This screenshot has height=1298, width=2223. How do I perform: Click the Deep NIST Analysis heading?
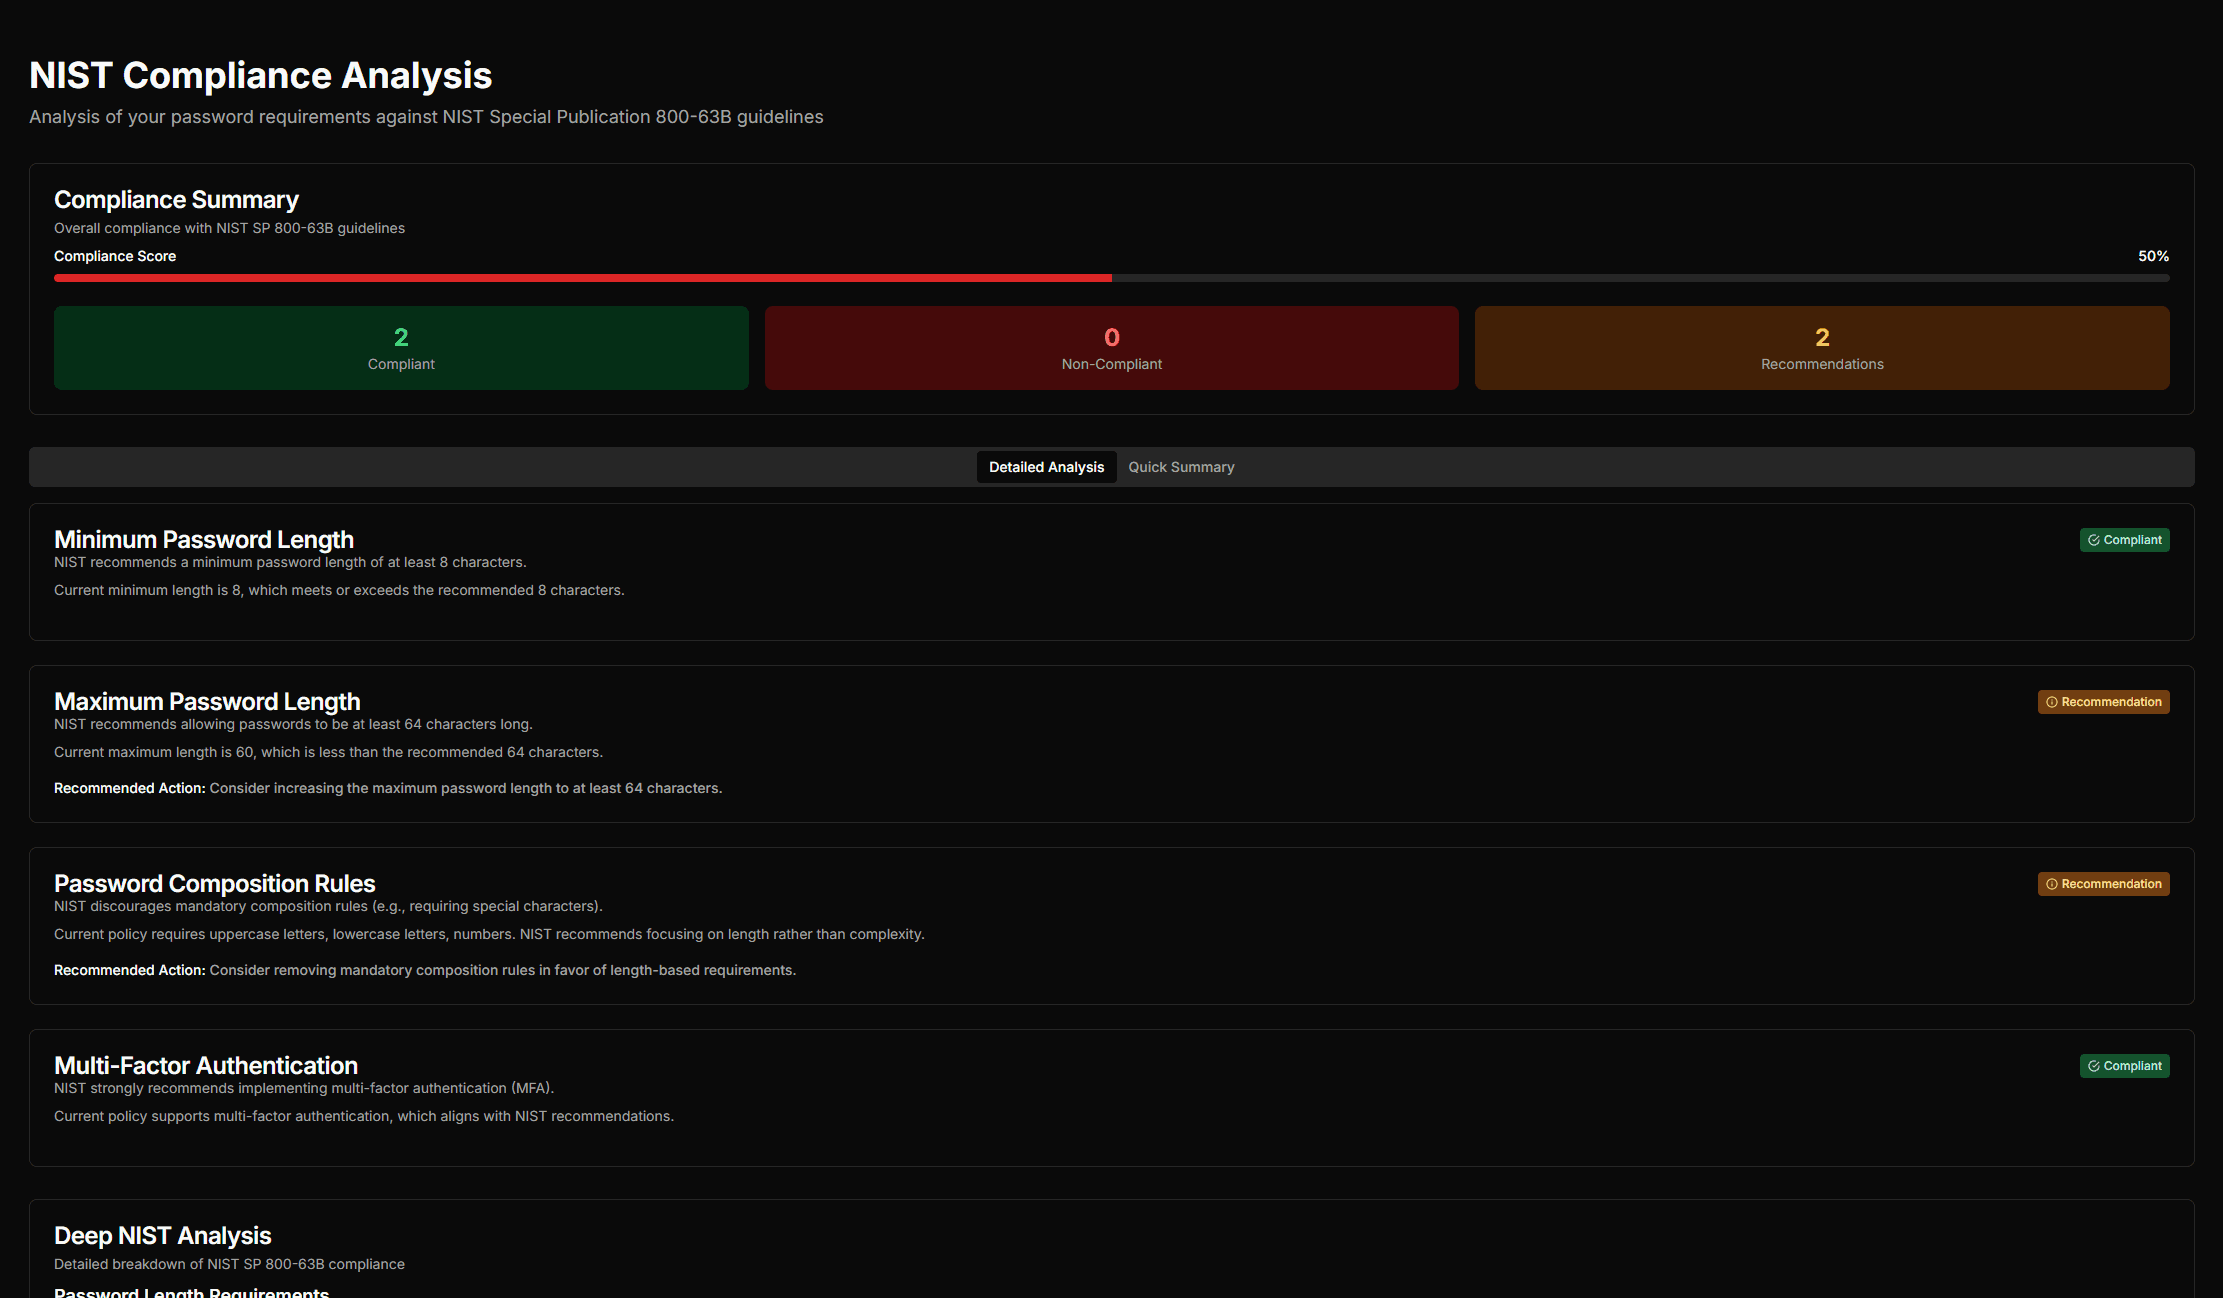point(162,1236)
